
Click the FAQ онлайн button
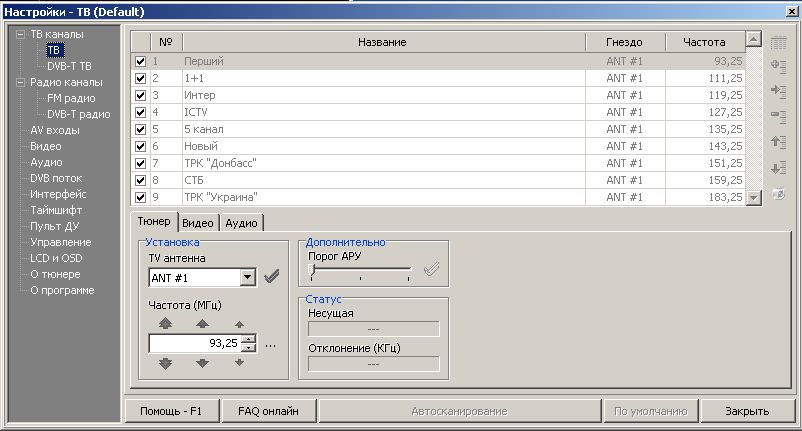267,411
